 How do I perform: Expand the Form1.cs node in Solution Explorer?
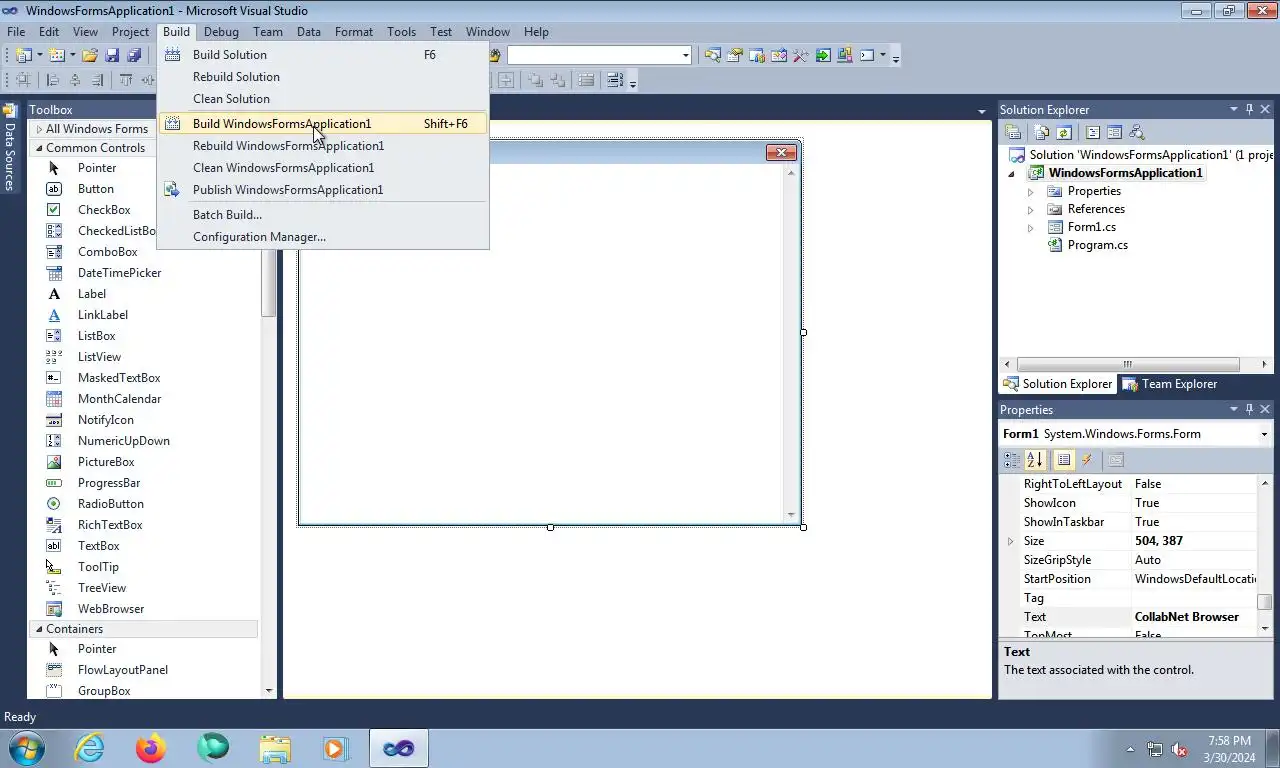(x=1031, y=227)
